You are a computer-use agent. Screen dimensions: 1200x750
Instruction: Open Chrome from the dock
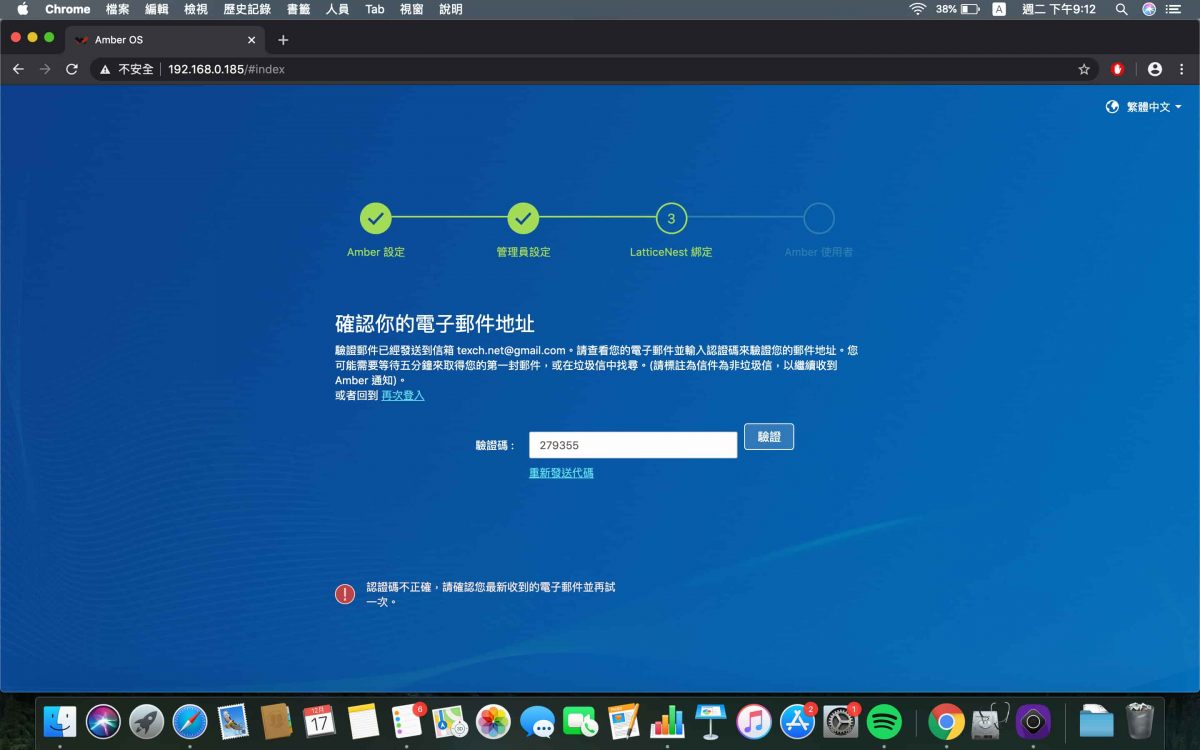(x=946, y=721)
